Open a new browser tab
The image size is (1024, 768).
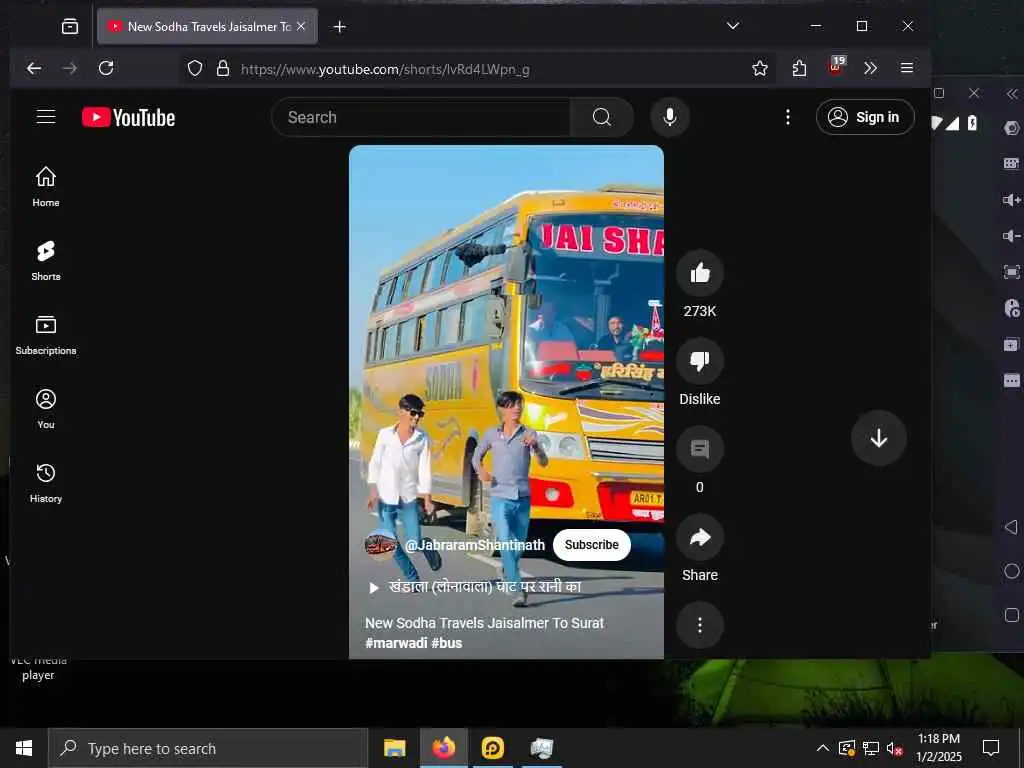[x=340, y=27]
